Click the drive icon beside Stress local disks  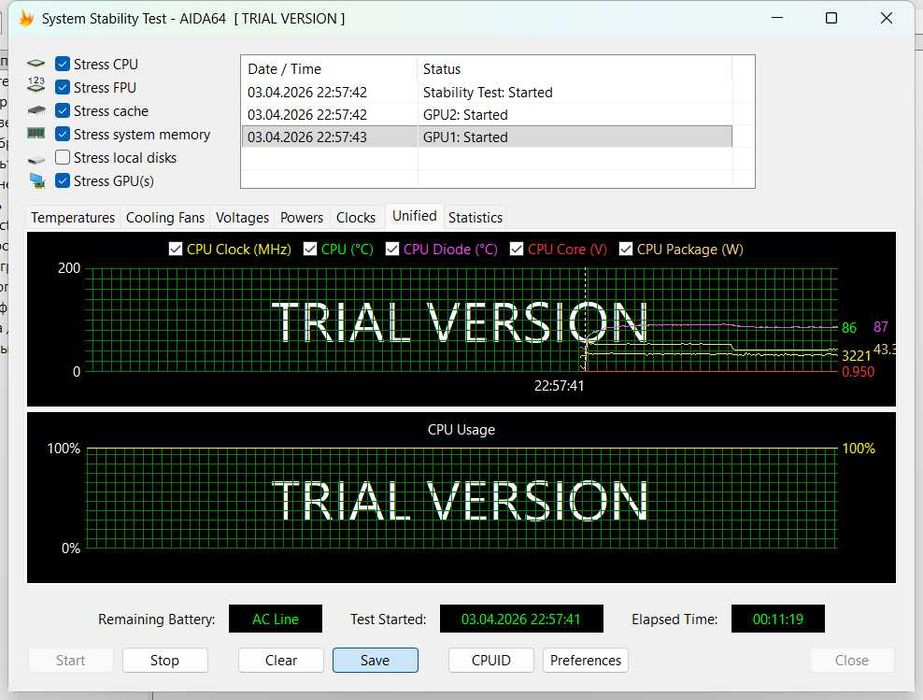[x=36, y=160]
